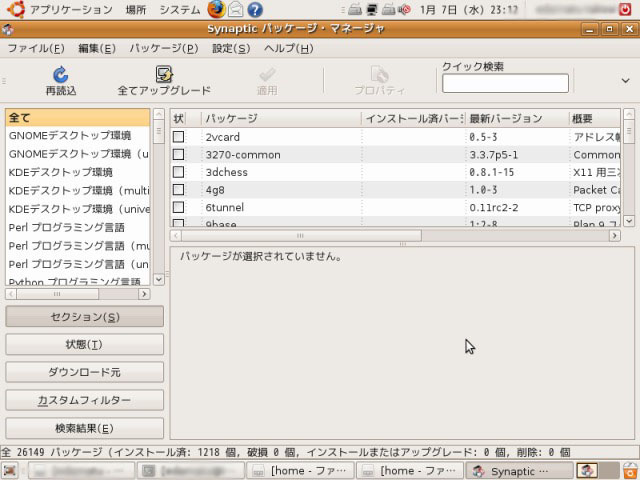Click the クイック検索 input field
This screenshot has height=480, width=640.
point(505,83)
